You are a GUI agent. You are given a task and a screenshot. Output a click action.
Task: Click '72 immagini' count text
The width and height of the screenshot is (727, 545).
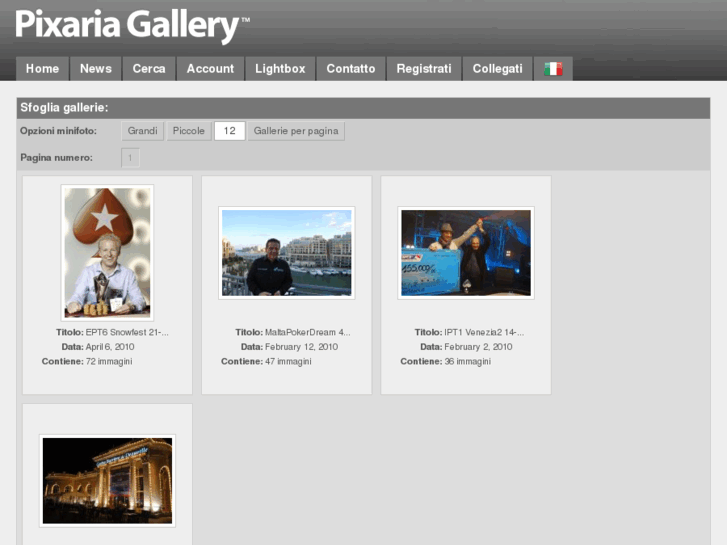click(109, 361)
